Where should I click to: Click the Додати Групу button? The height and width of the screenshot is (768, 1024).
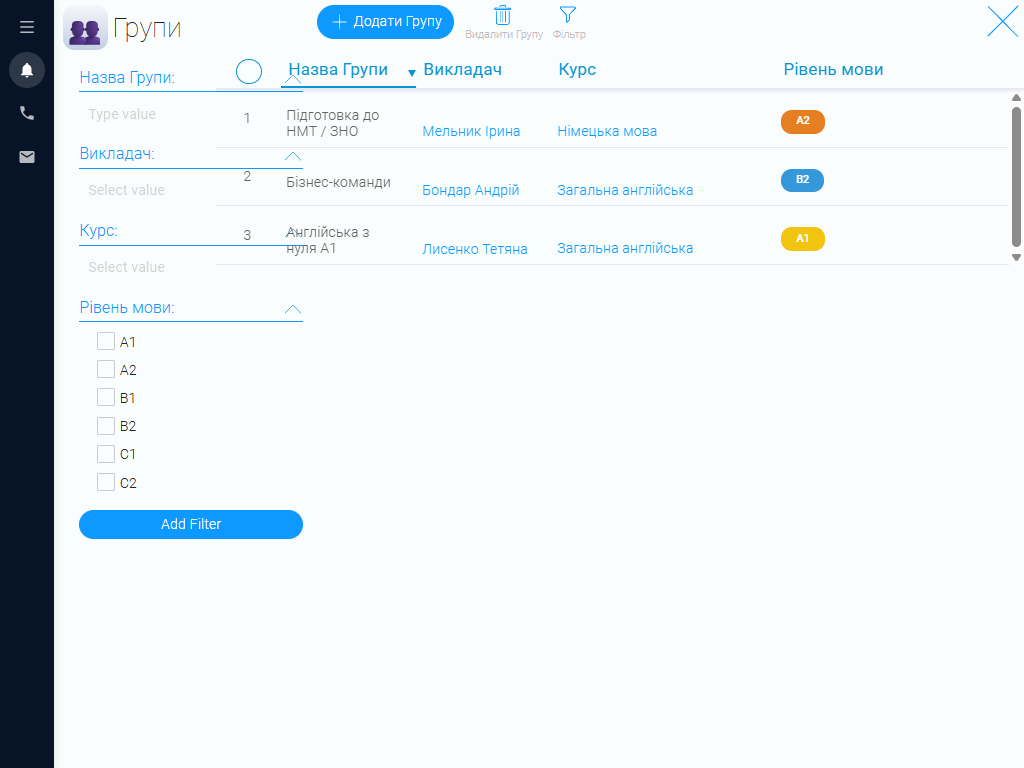(385, 22)
